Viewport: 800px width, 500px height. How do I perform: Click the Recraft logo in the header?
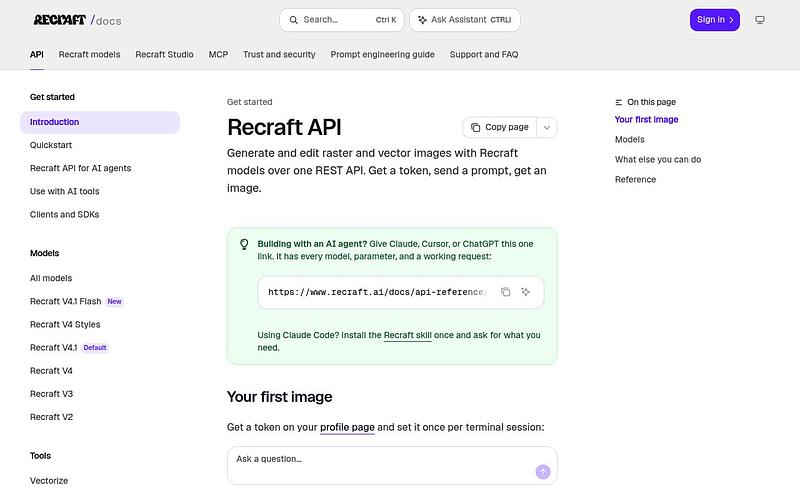tap(59, 20)
